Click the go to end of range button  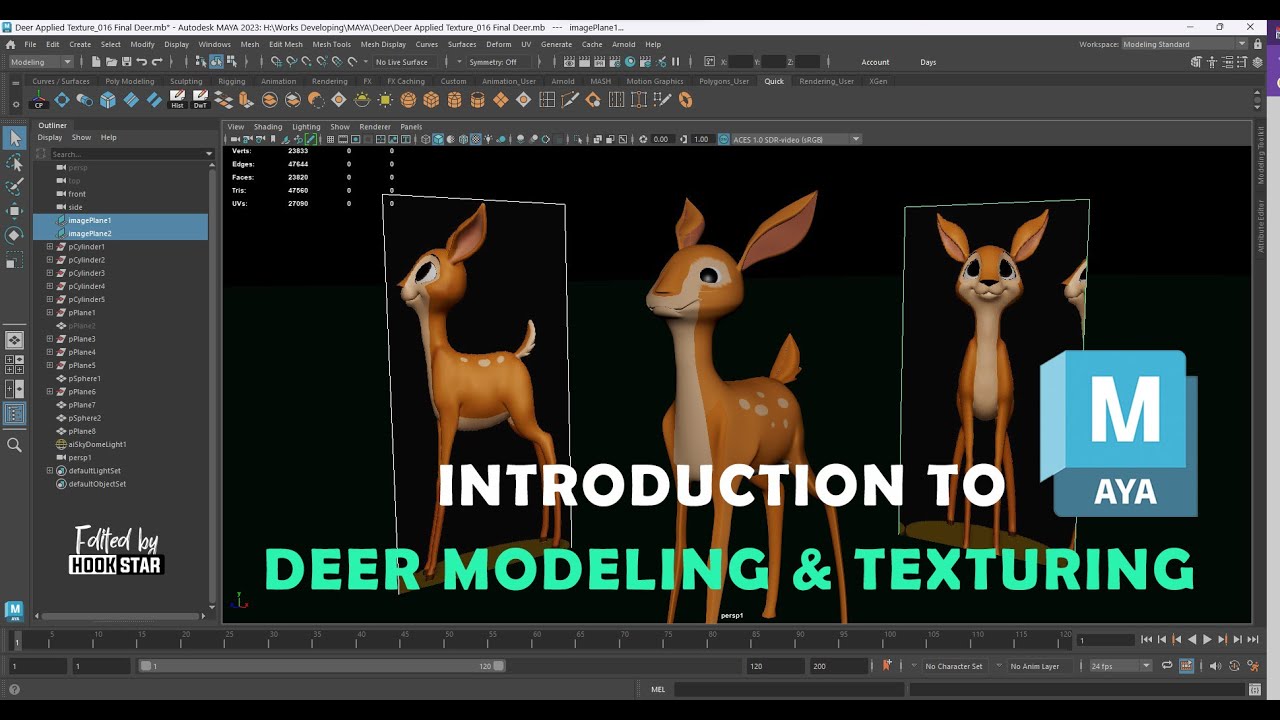tap(1252, 639)
